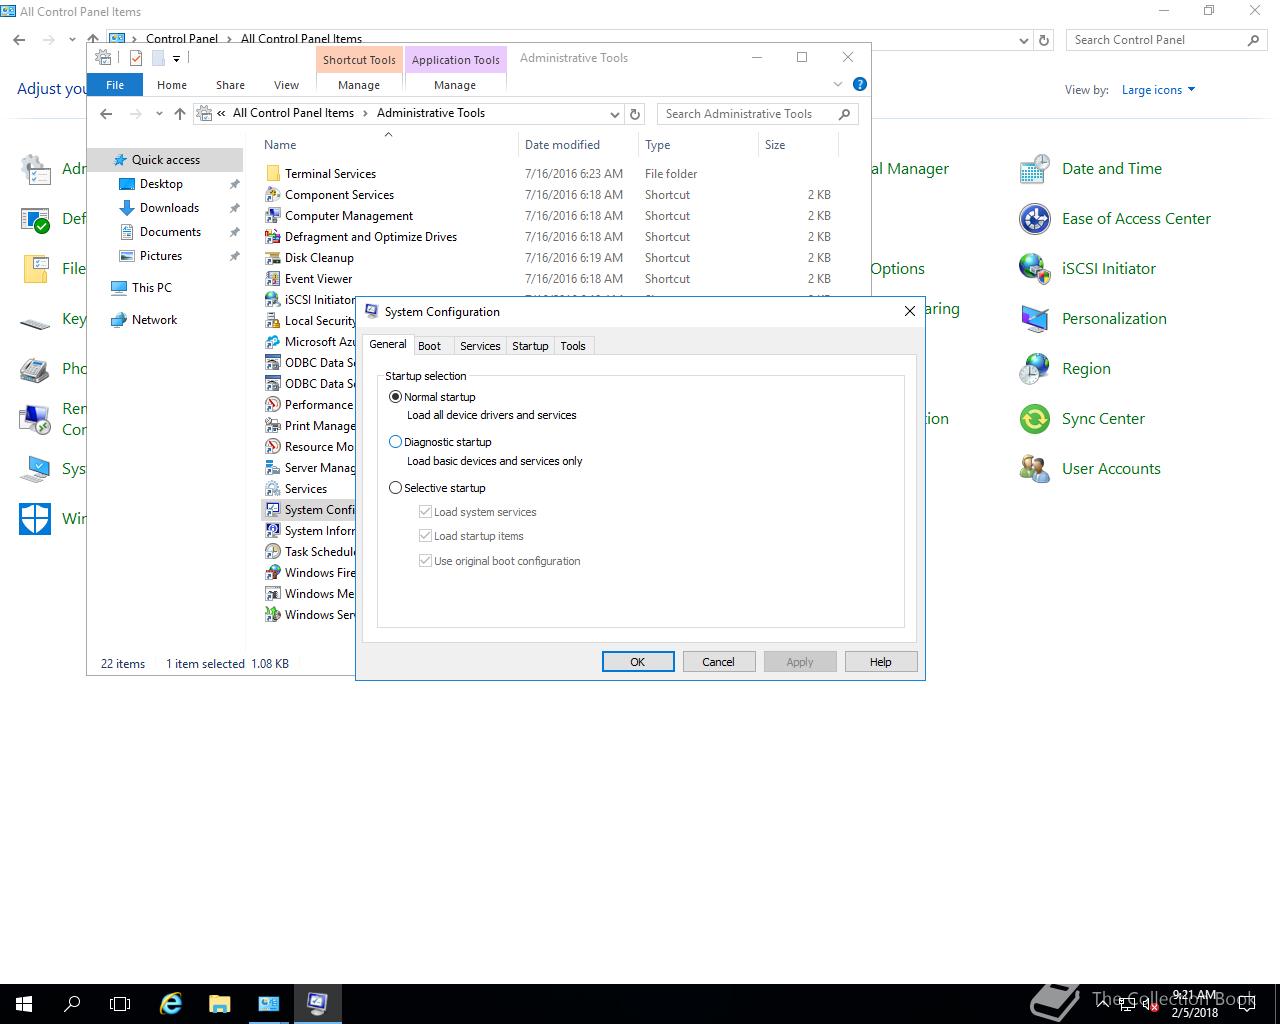This screenshot has width=1280, height=1024.
Task: Open Internet Explorer from the taskbar
Action: [x=171, y=1003]
